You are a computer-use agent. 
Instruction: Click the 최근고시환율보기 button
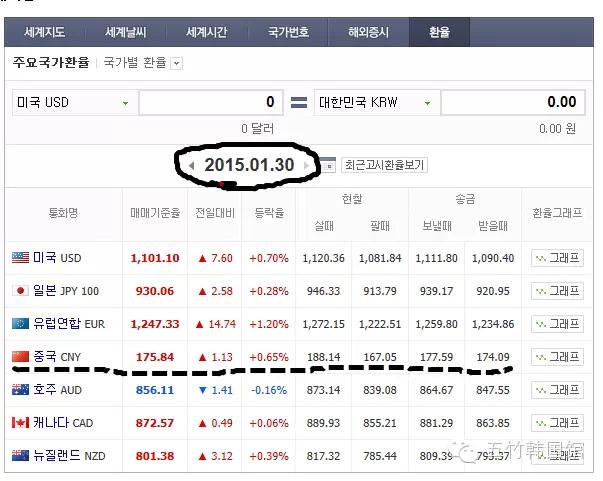(384, 164)
